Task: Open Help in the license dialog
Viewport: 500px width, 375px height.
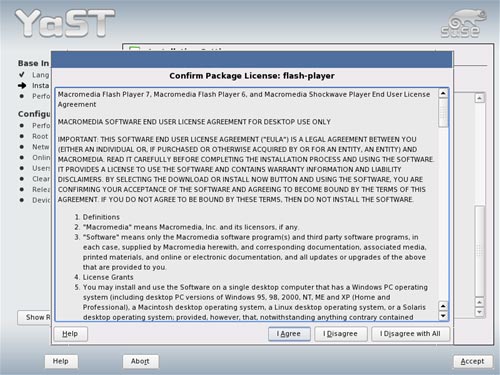Action: (70, 334)
